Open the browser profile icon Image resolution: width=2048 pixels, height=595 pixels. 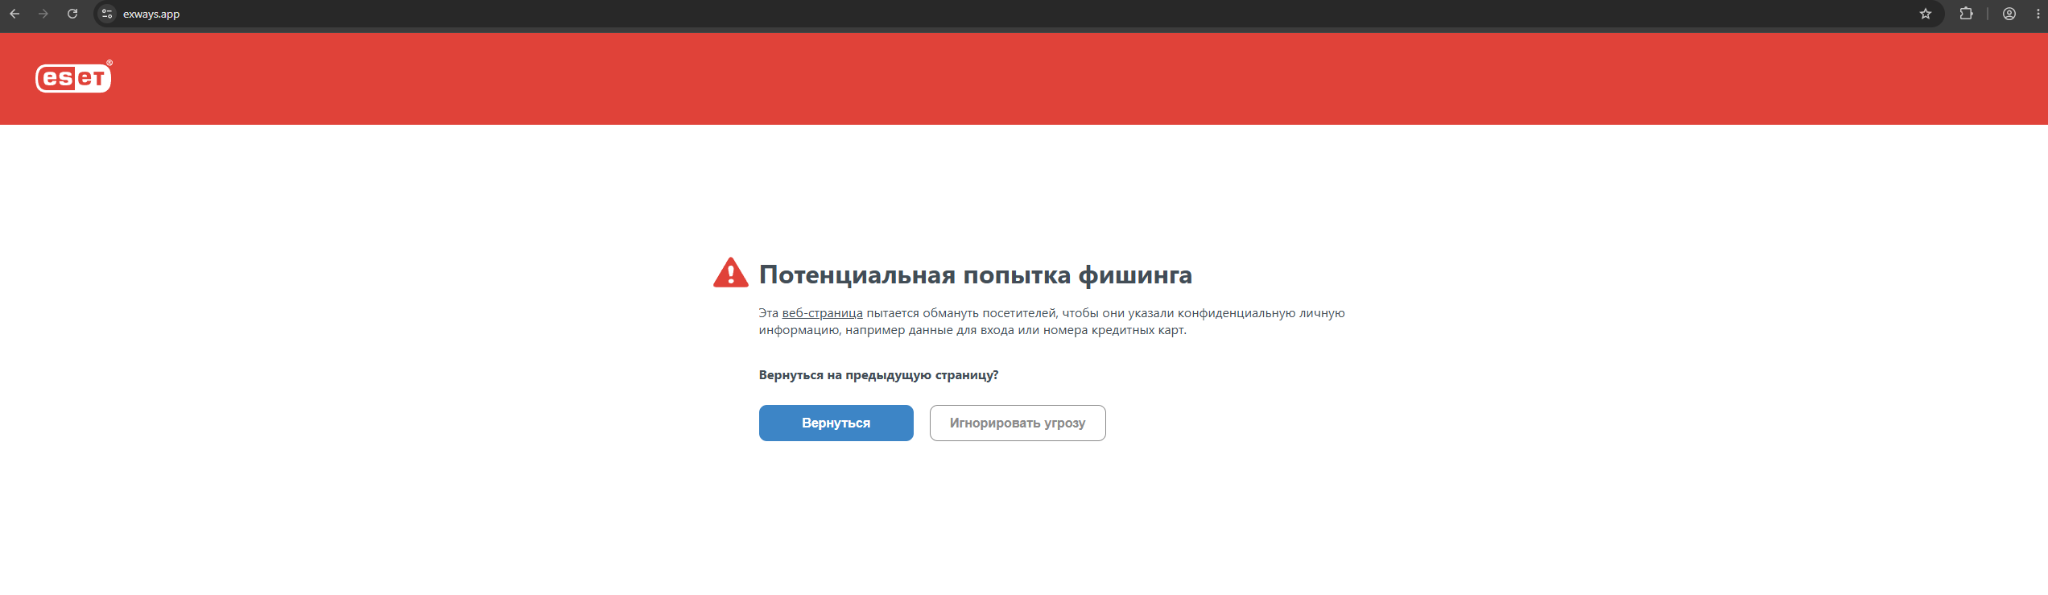point(2009,14)
